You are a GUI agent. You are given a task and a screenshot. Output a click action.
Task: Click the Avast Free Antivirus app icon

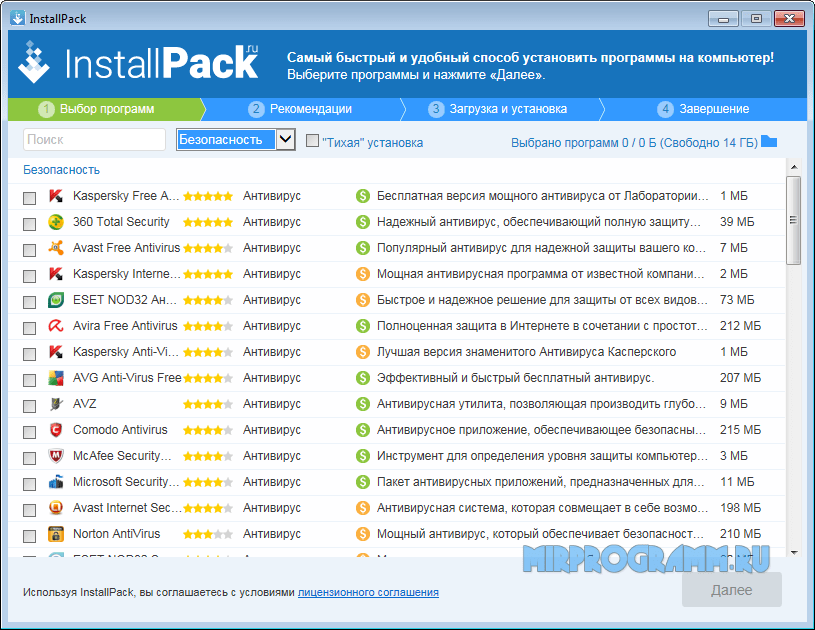(x=56, y=248)
